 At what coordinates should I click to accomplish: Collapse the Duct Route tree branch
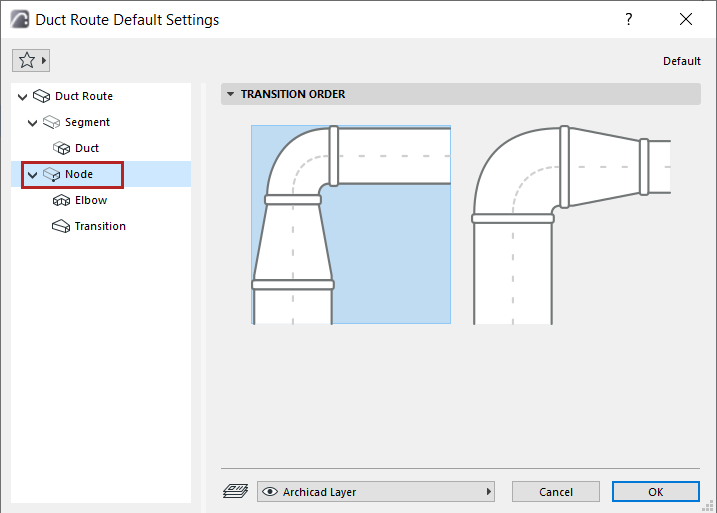click(22, 96)
